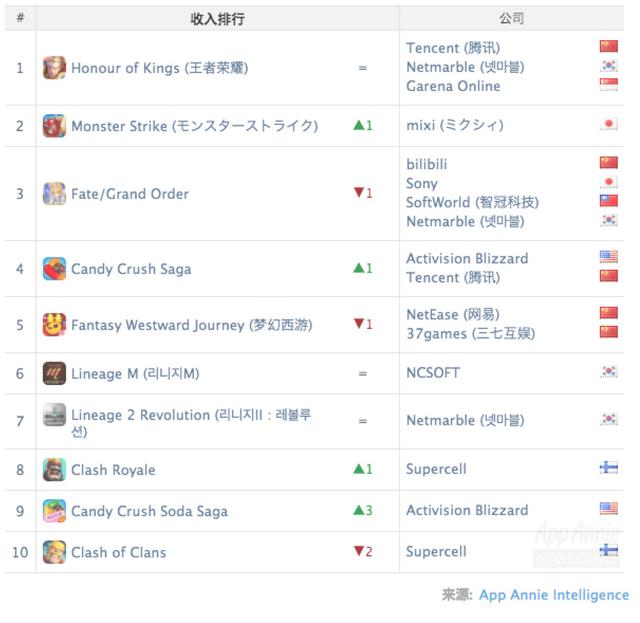Click the Candy Crush Saga icon
640x623 pixels.
[x=54, y=269]
